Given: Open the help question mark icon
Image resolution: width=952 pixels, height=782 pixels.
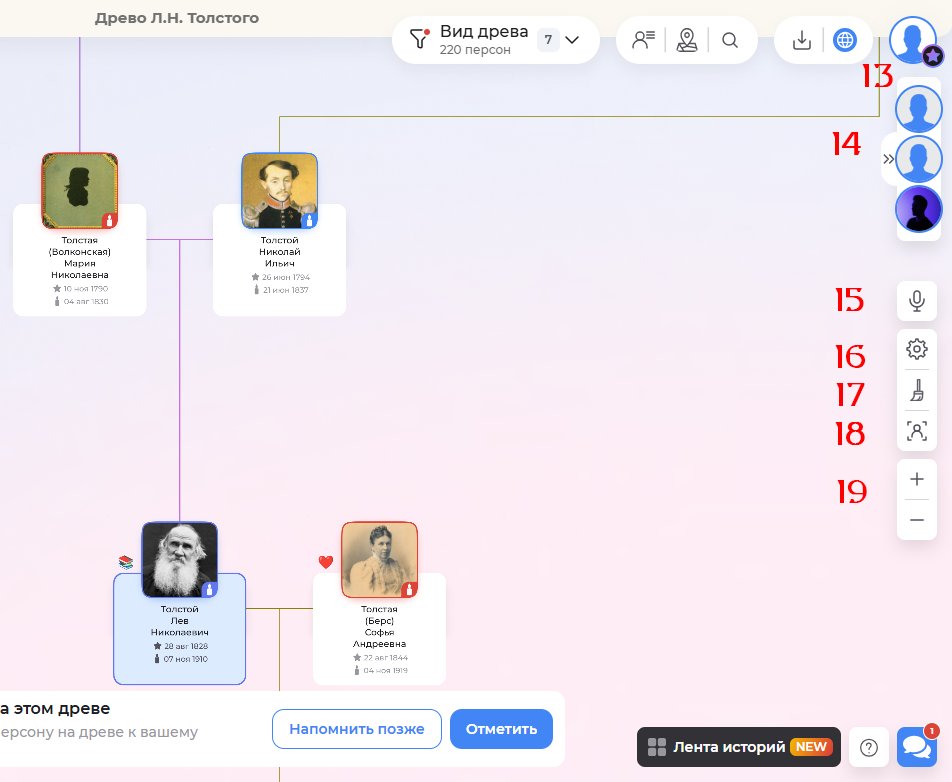Looking at the screenshot, I should [x=869, y=747].
